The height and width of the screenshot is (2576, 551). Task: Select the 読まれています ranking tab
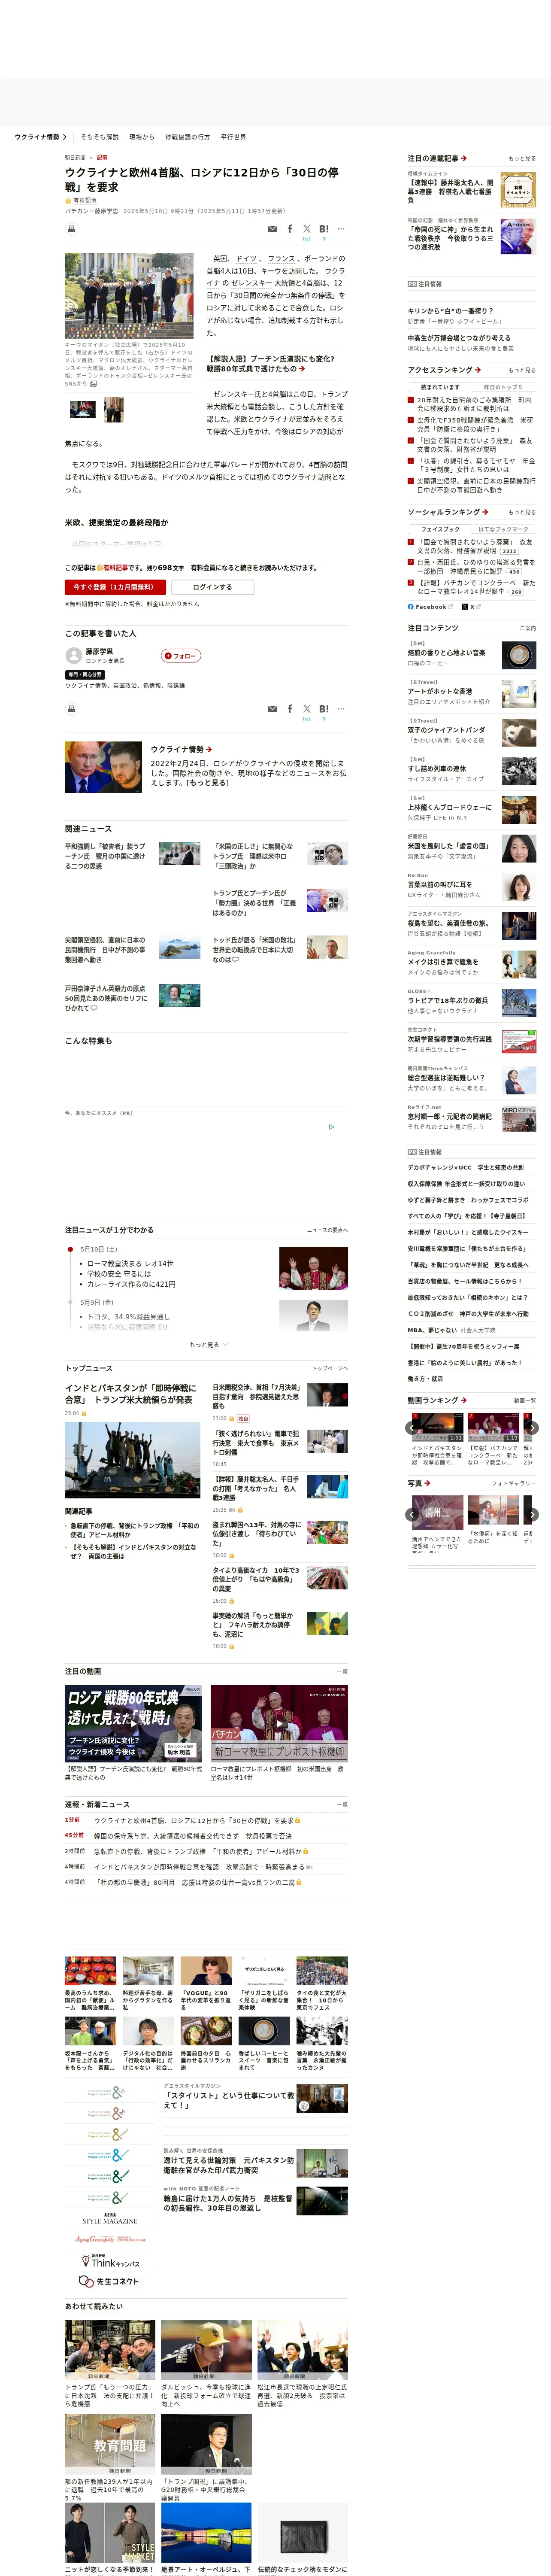pyautogui.click(x=440, y=387)
